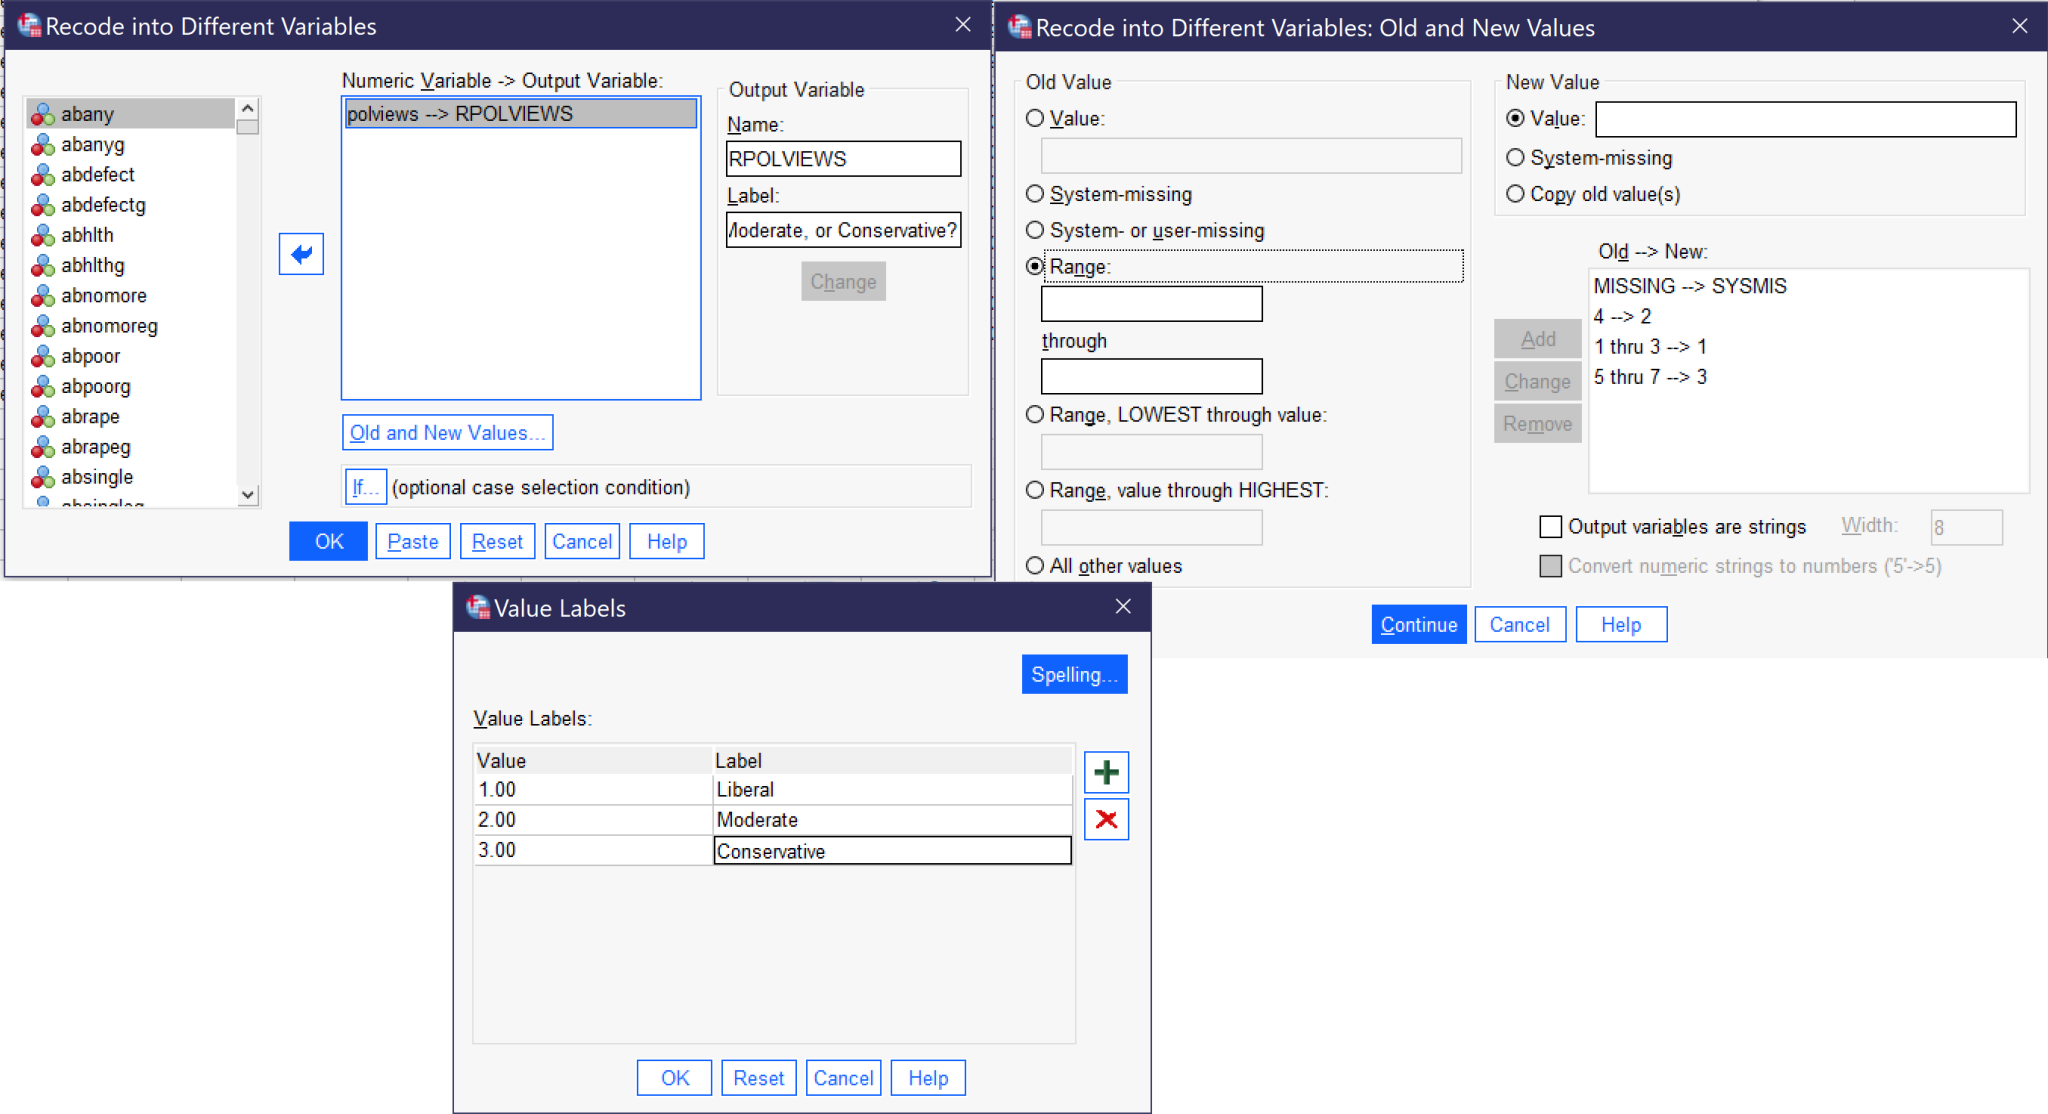The height and width of the screenshot is (1114, 2048).
Task: Click the variable icon beside abhlth
Action: pos(43,235)
